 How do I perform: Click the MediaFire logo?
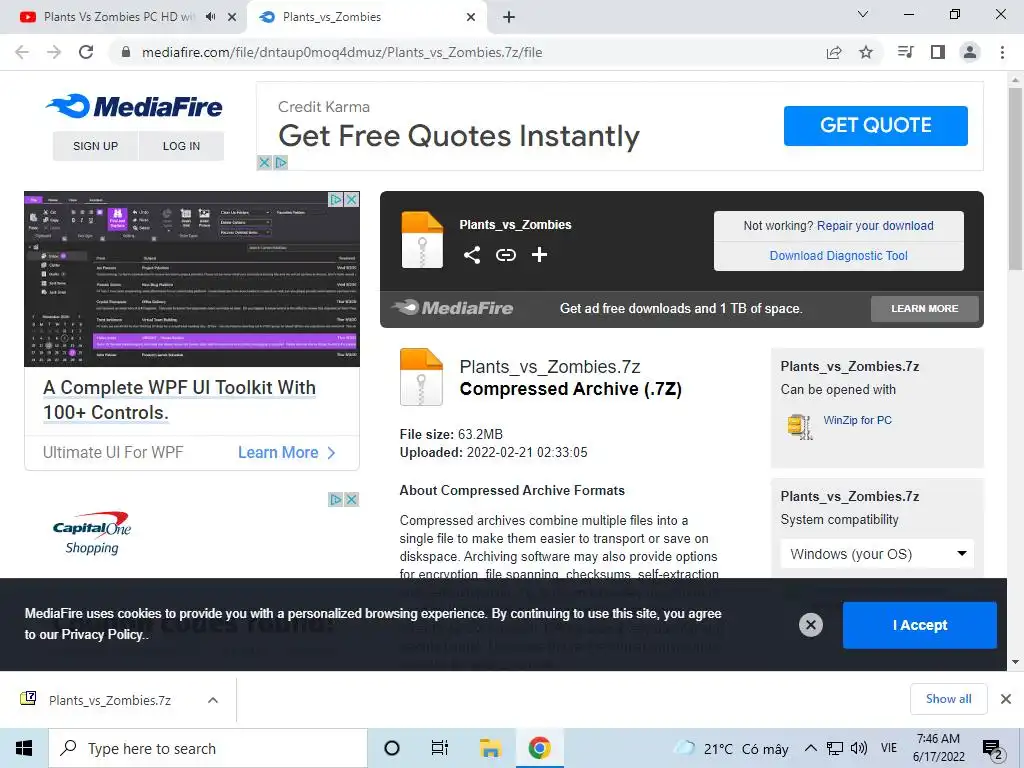135,106
